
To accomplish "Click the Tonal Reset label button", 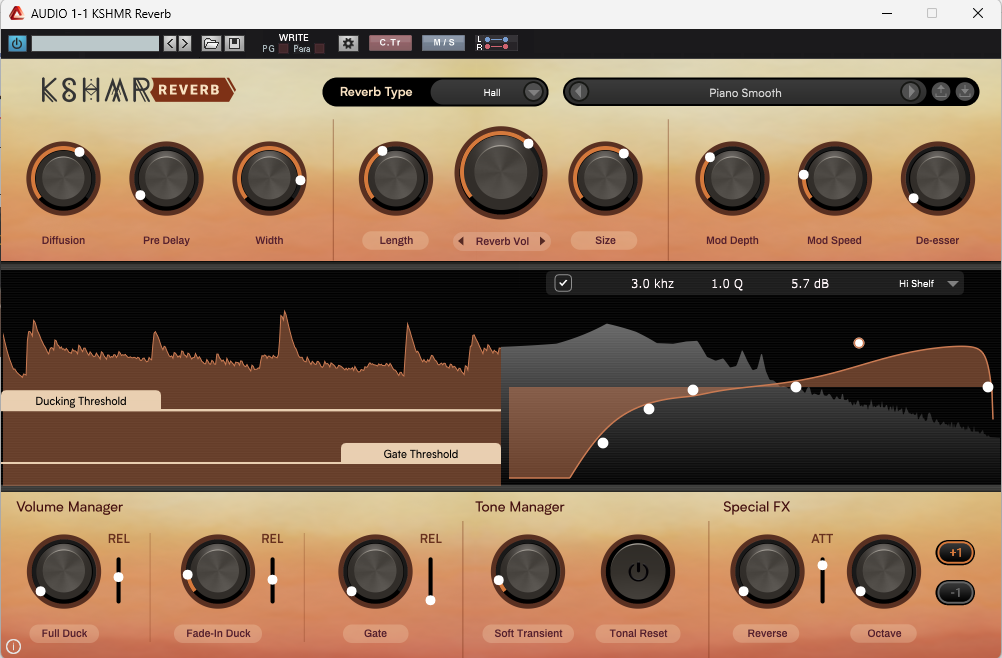I will click(x=638, y=633).
